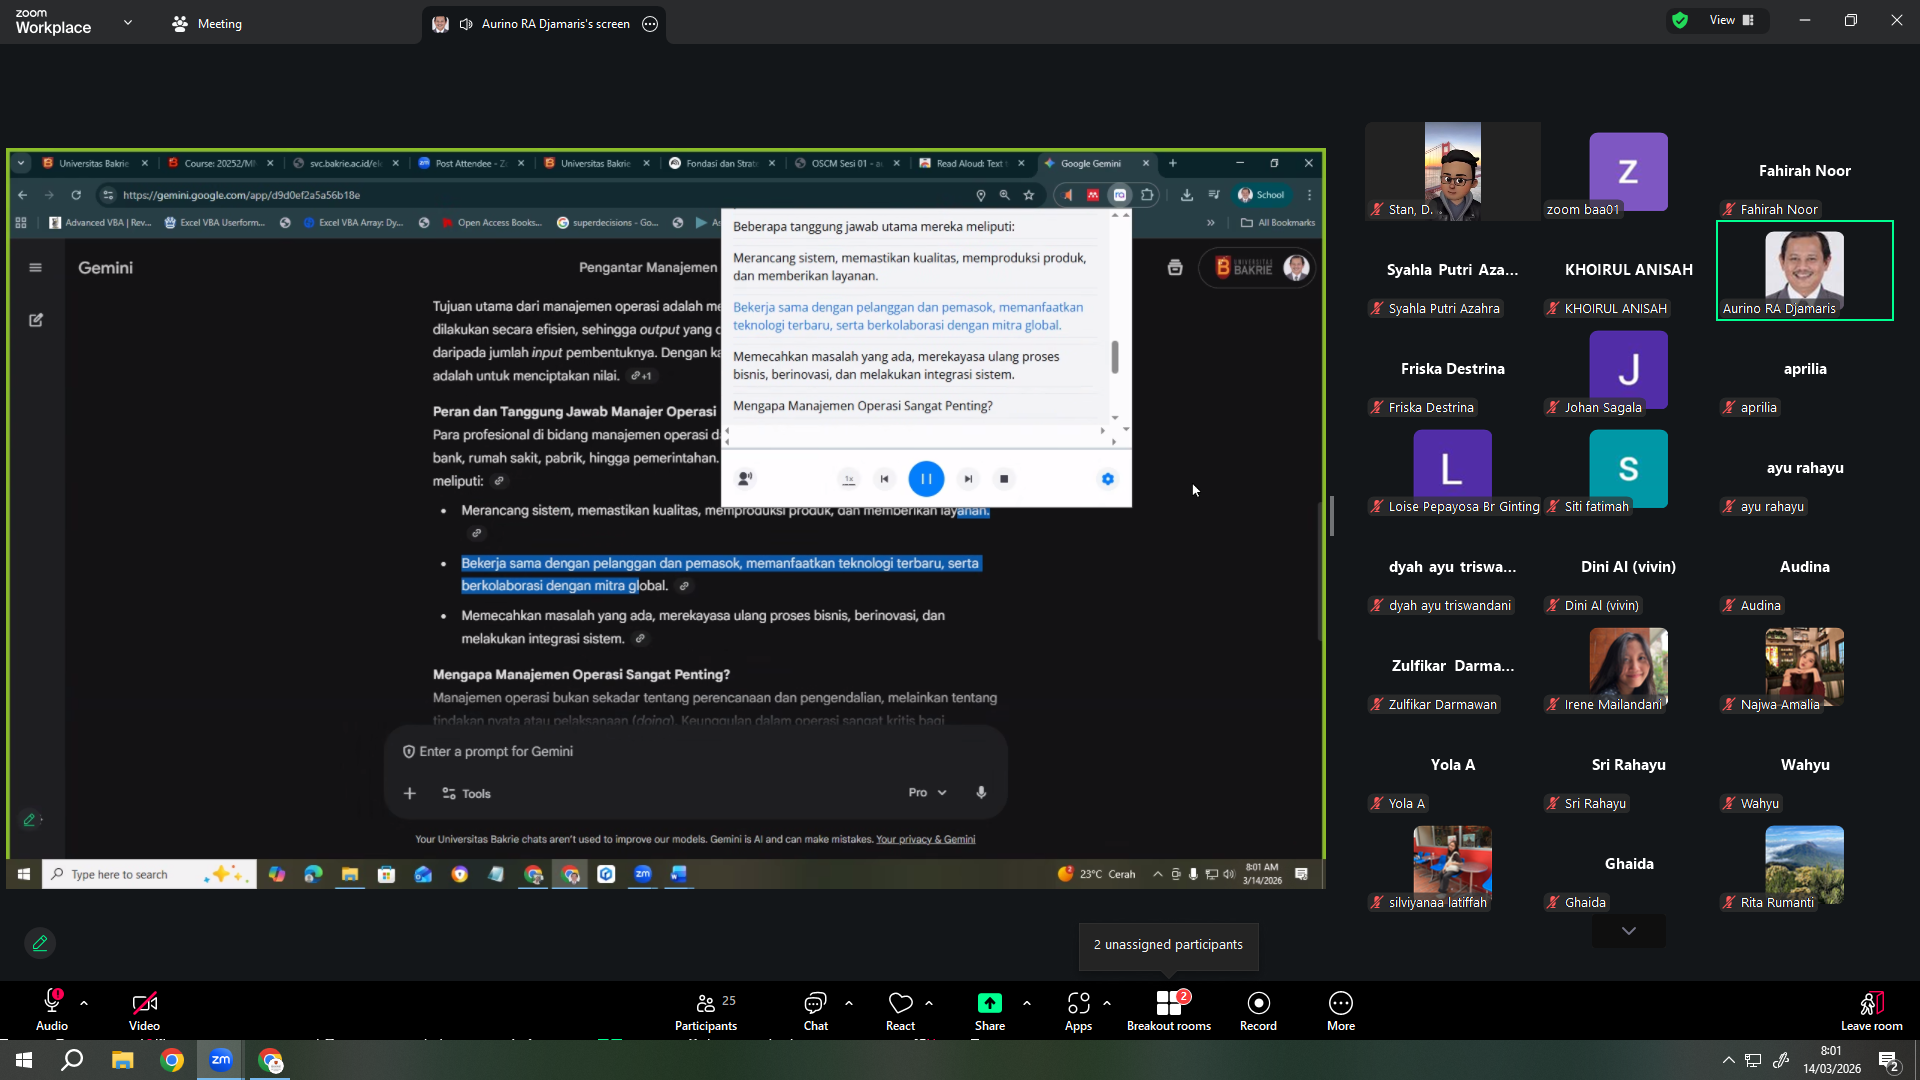Click the Read Aloud voice icon

[745, 479]
